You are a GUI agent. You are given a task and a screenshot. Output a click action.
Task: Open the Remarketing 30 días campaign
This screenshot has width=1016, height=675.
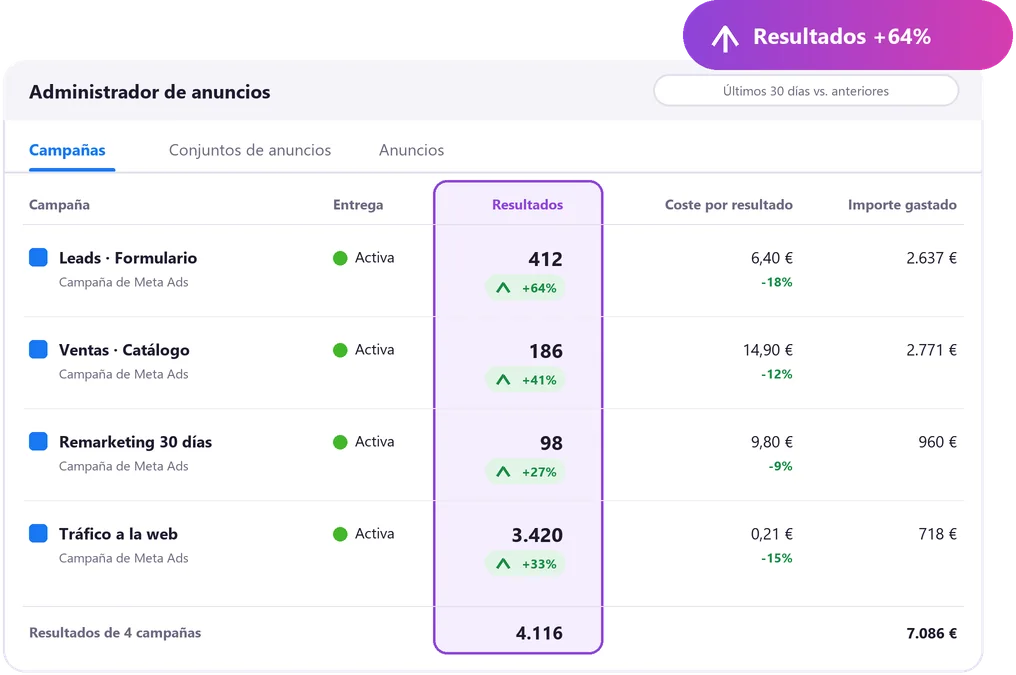coord(135,442)
